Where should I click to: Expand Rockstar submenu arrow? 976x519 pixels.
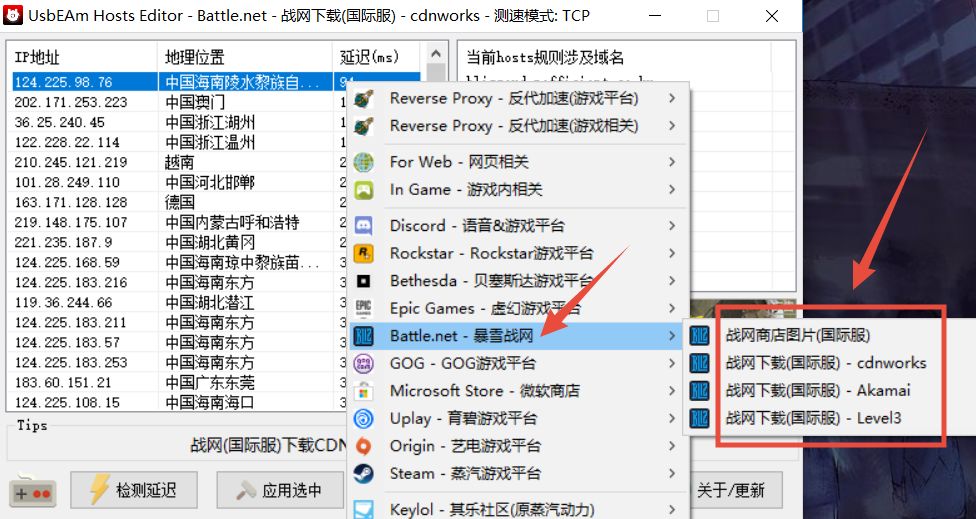click(672, 253)
